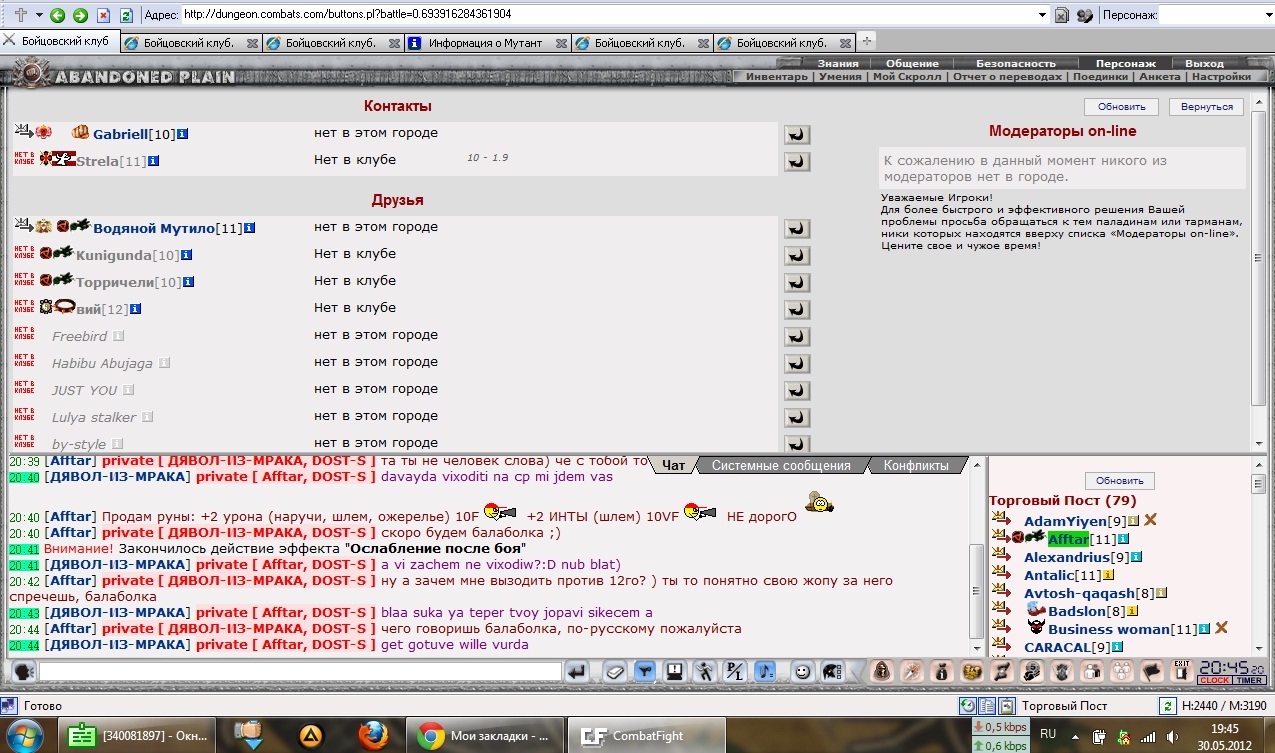Toggle the CLOCK mode under the time display
The width and height of the screenshot is (1275, 753).
tap(1215, 681)
